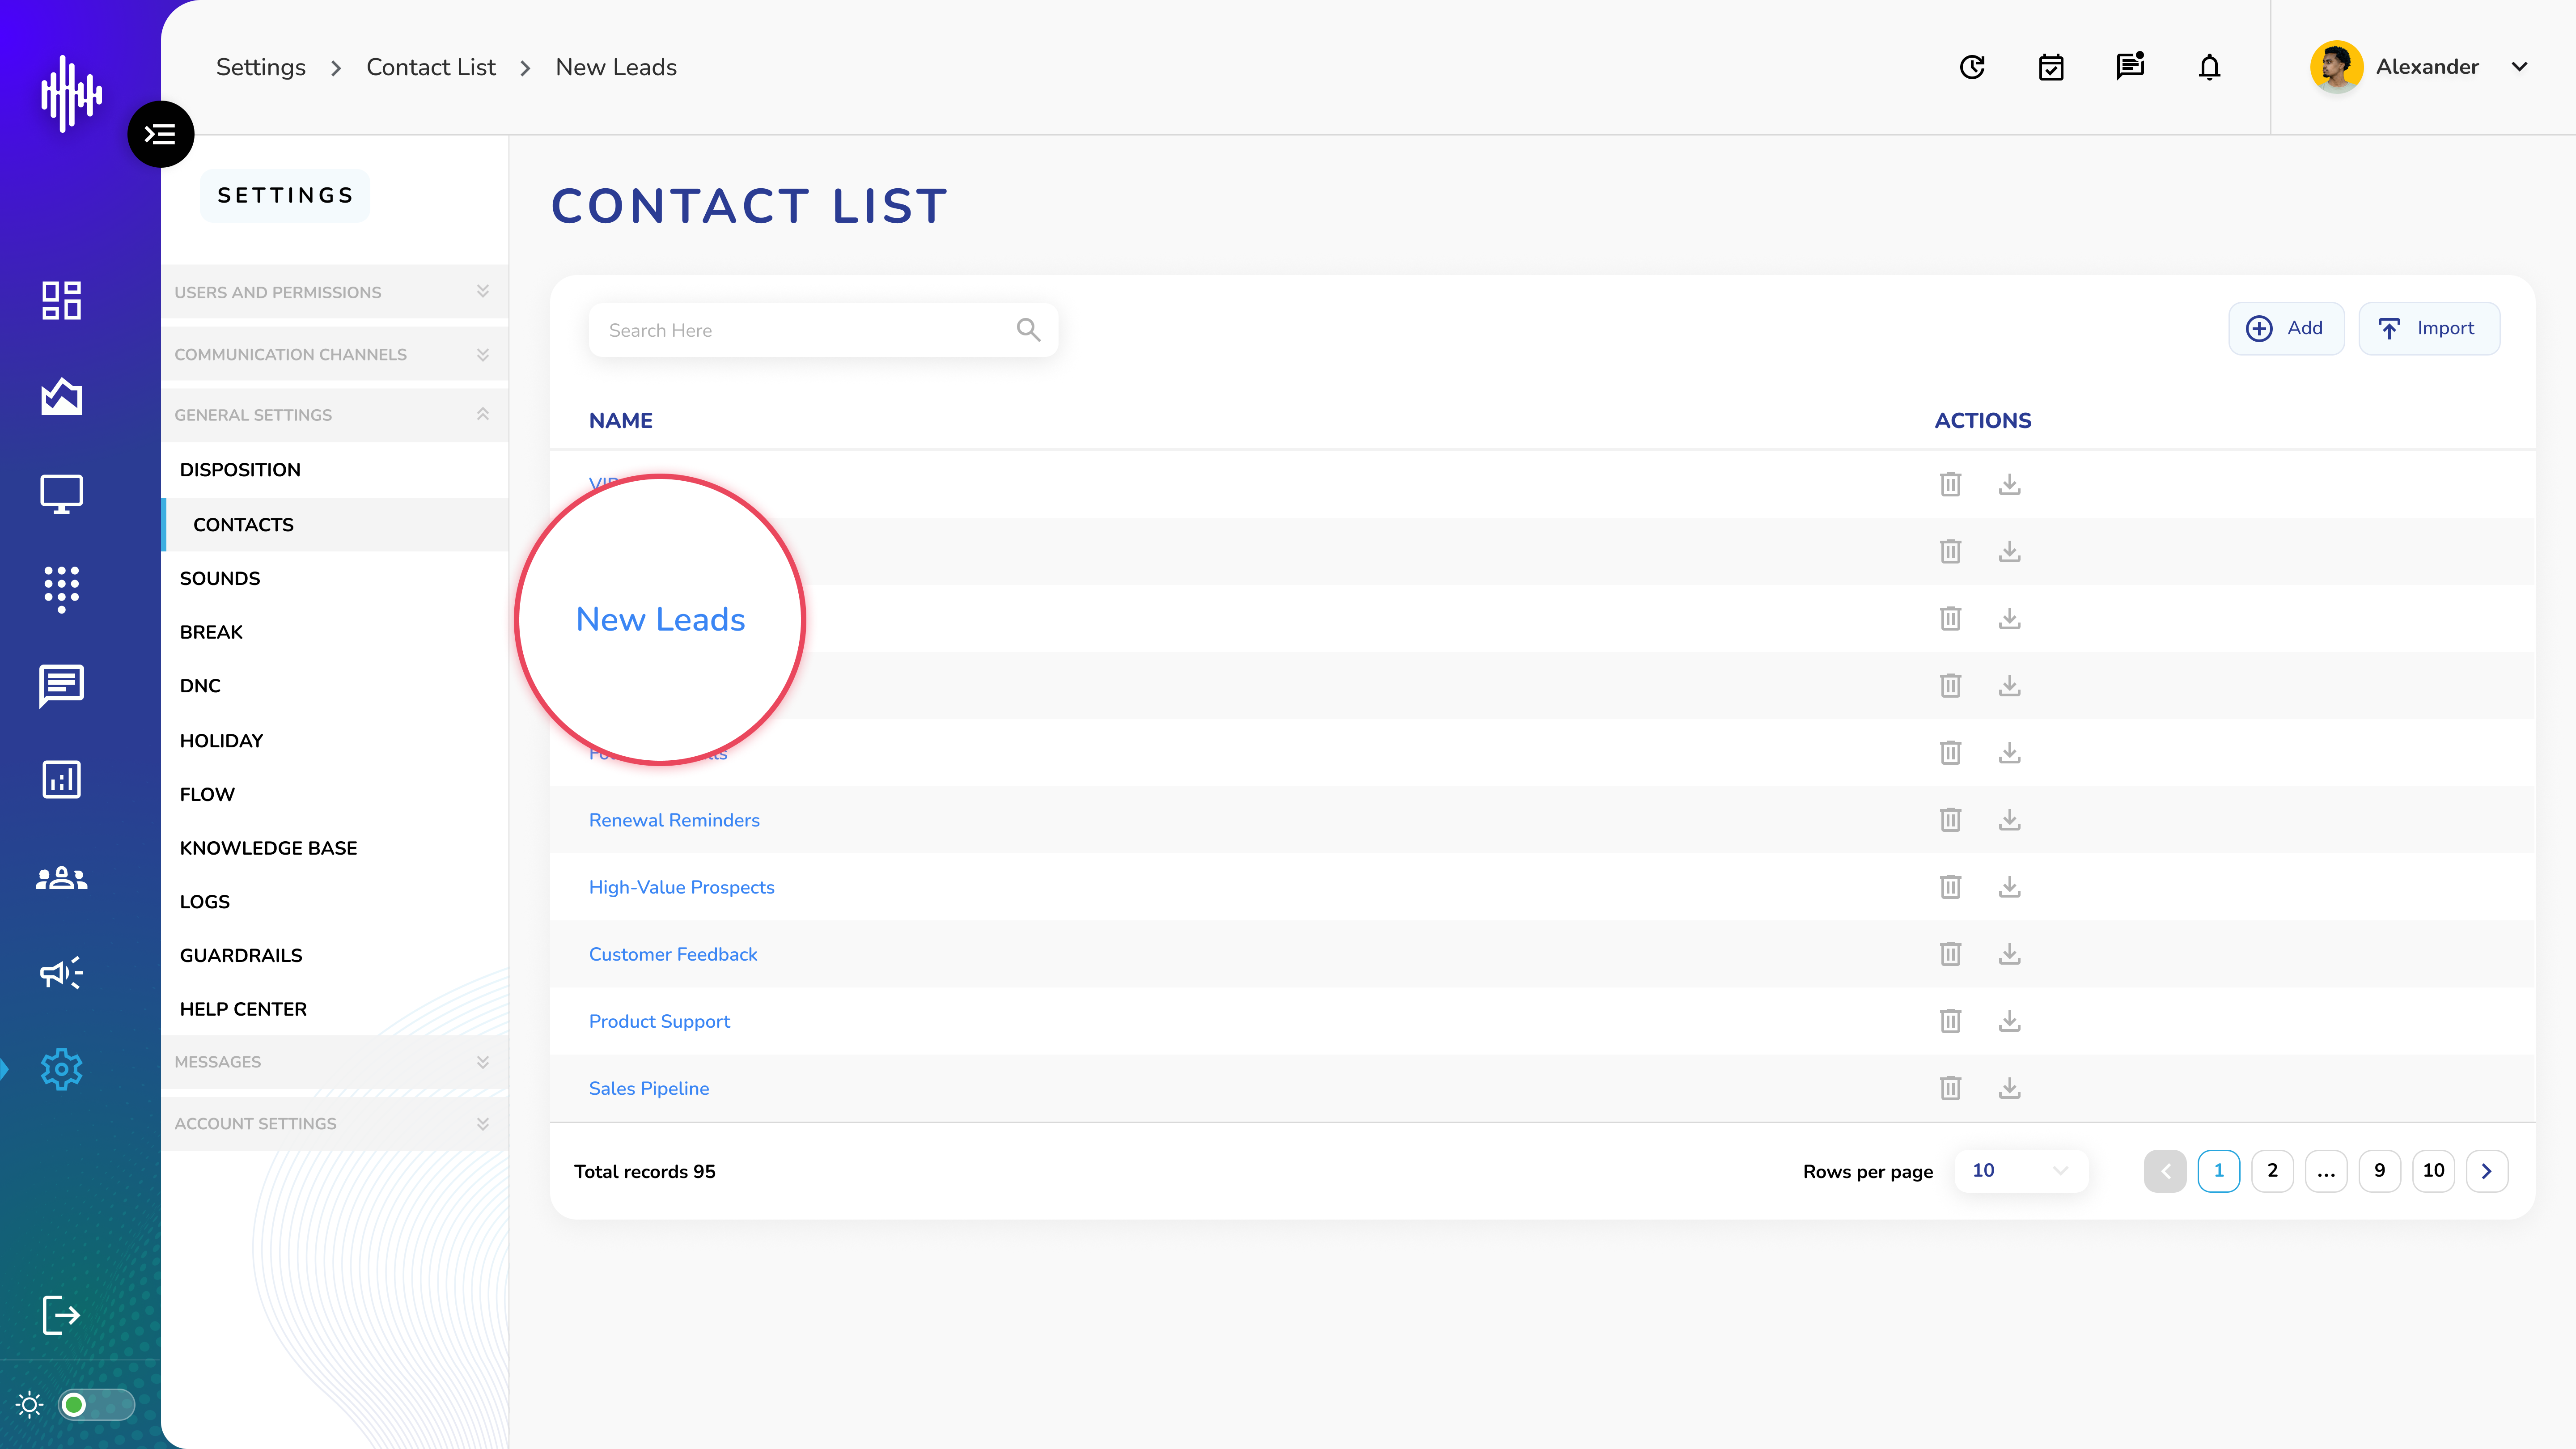Select Contacts in settings menu

pos(335,524)
